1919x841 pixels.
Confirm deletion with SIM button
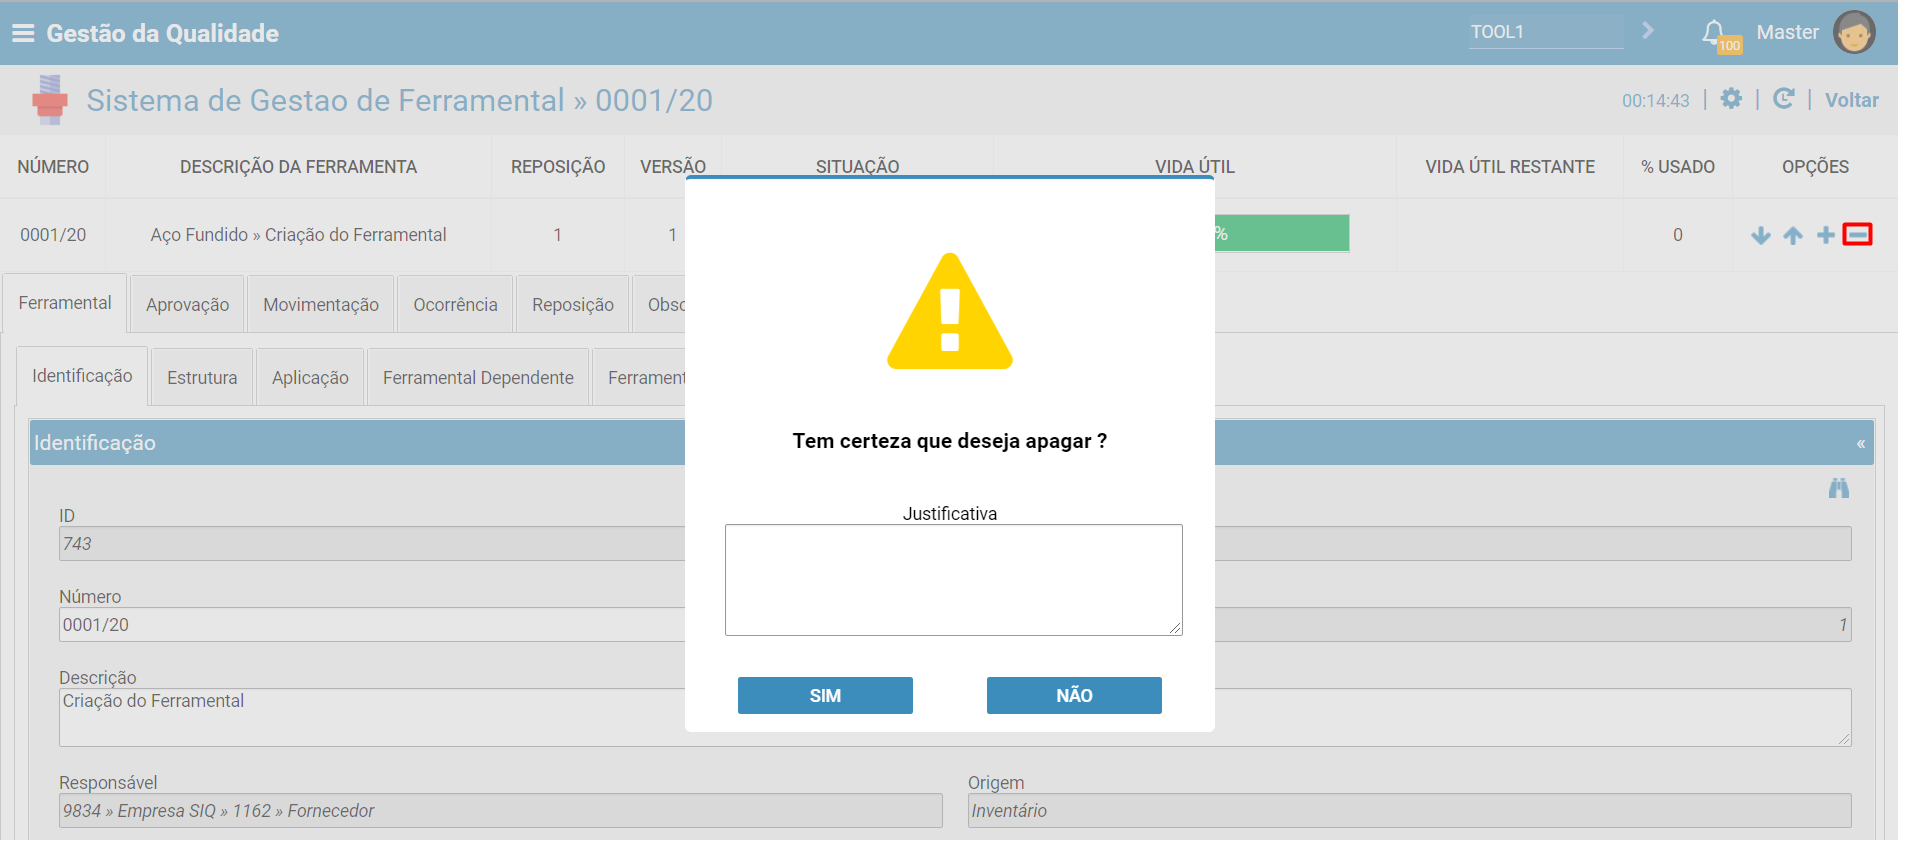coord(825,696)
